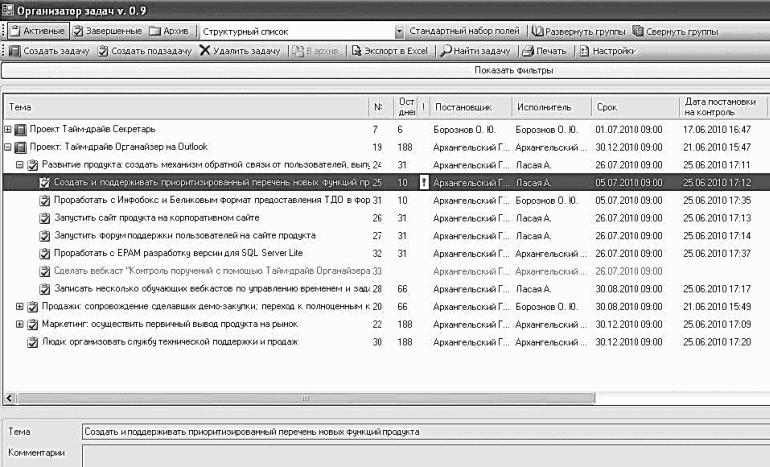The image size is (770, 467).
Task: Switch to the Архив tab
Action: (x=169, y=31)
